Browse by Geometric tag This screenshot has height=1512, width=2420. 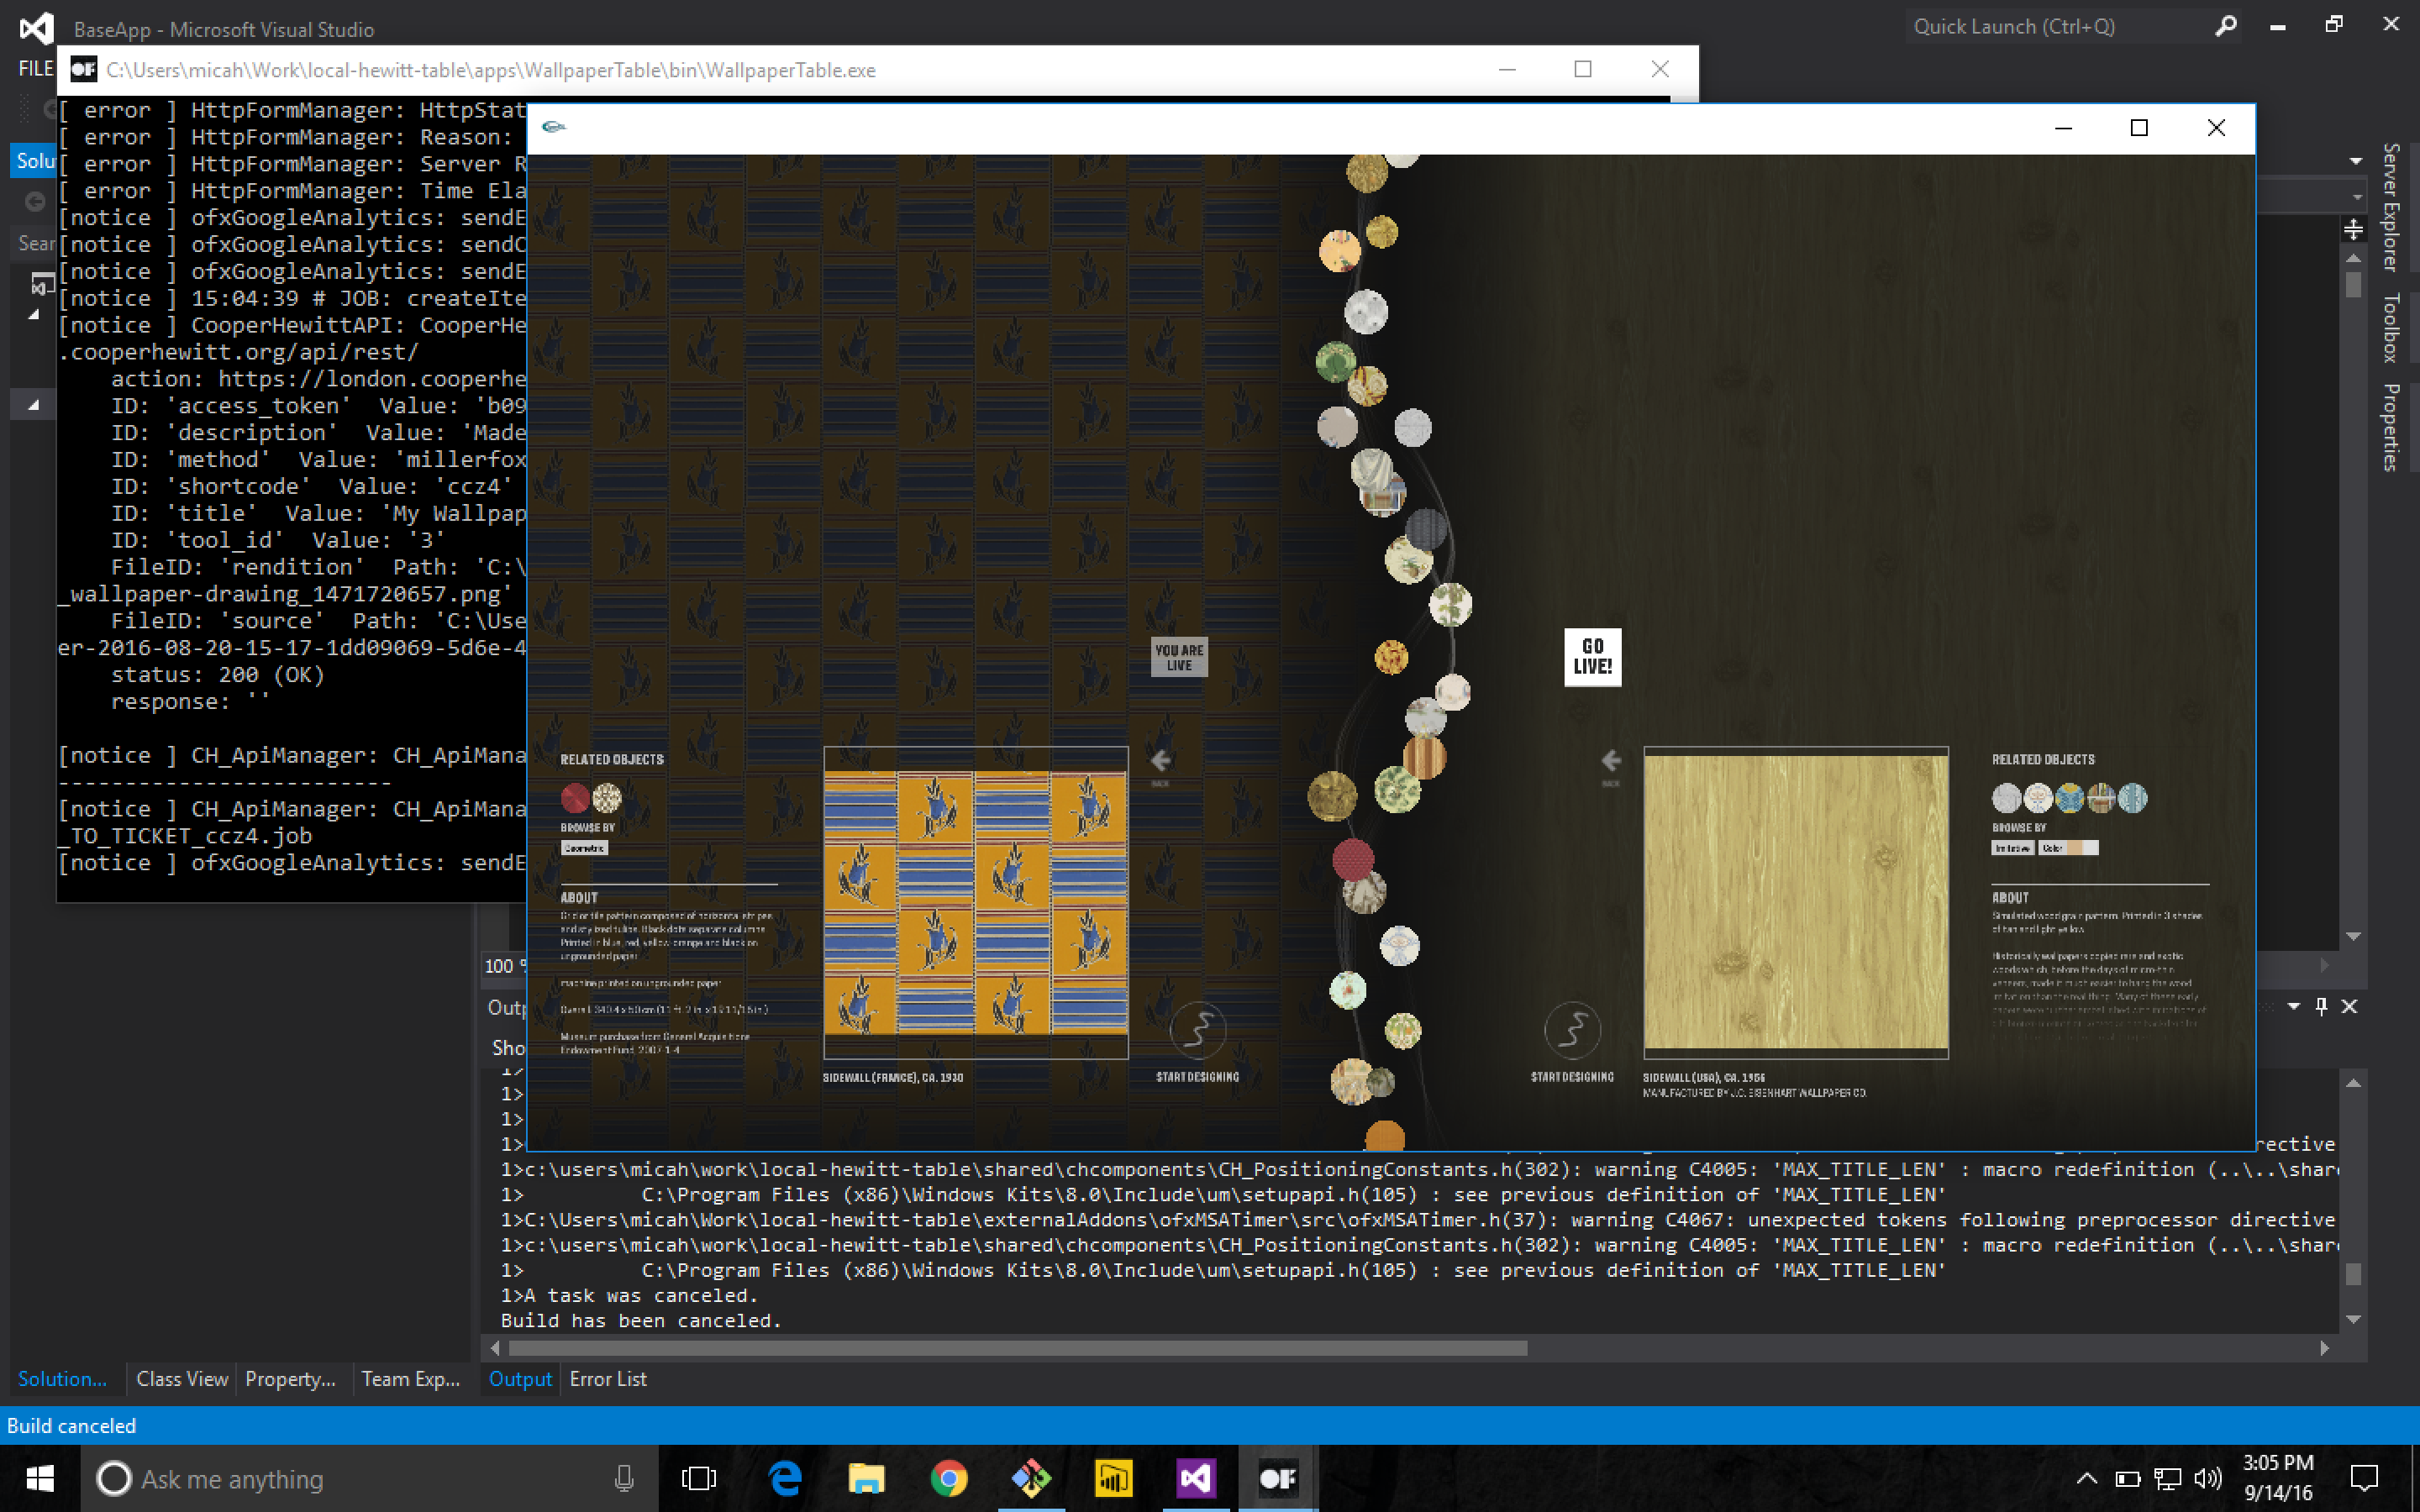click(x=584, y=848)
